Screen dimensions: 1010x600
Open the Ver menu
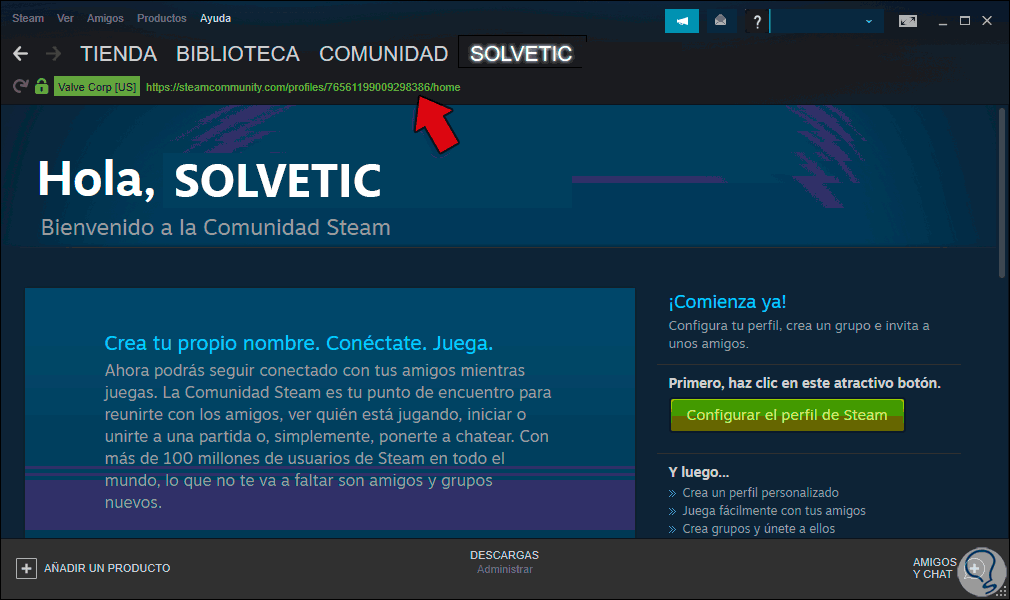[65, 18]
